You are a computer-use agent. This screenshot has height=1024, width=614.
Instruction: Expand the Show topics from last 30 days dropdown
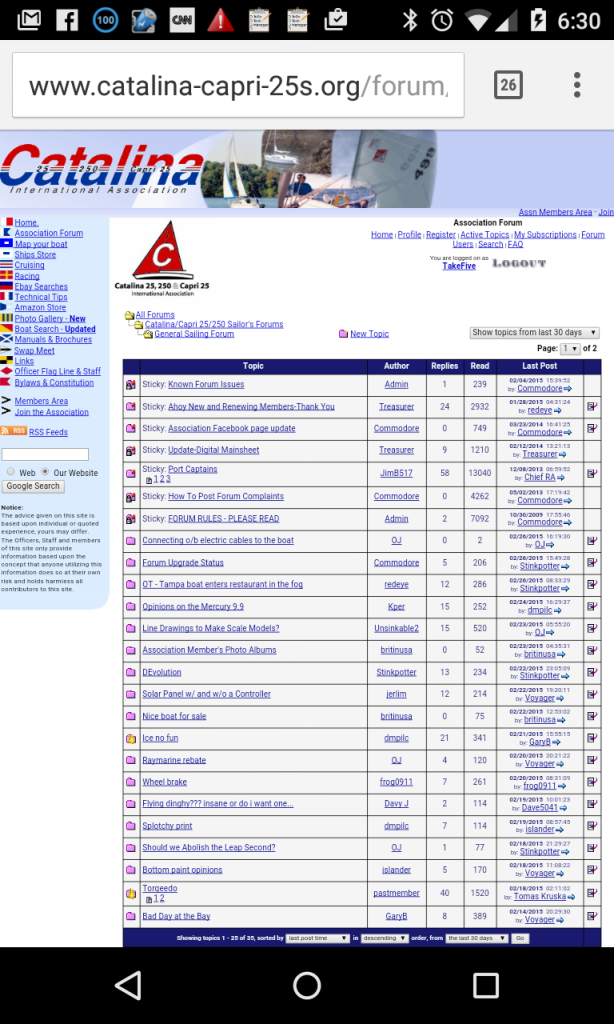point(534,332)
